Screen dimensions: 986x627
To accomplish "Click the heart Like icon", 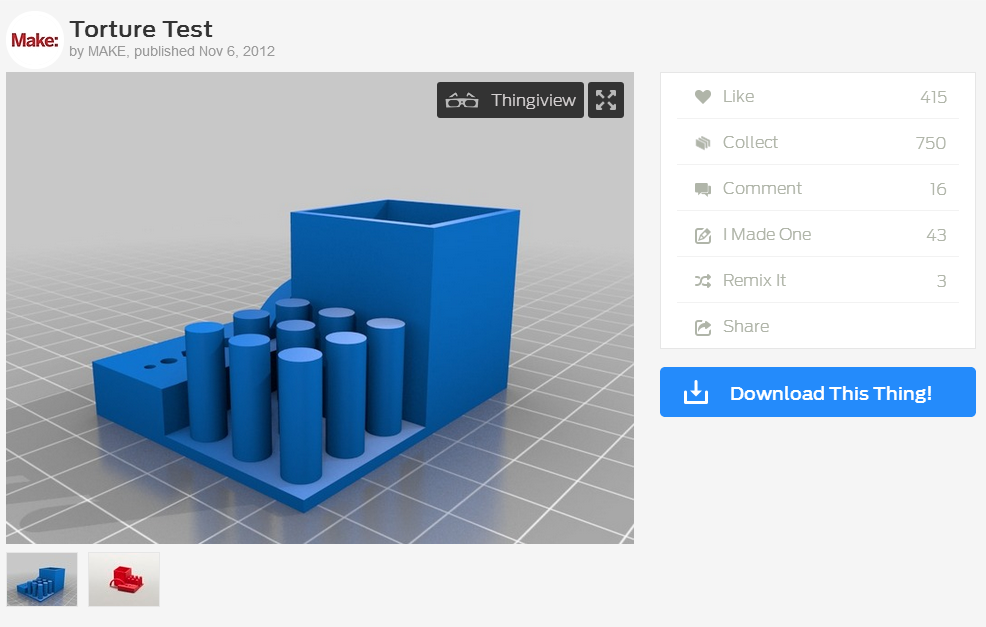I will (x=702, y=97).
